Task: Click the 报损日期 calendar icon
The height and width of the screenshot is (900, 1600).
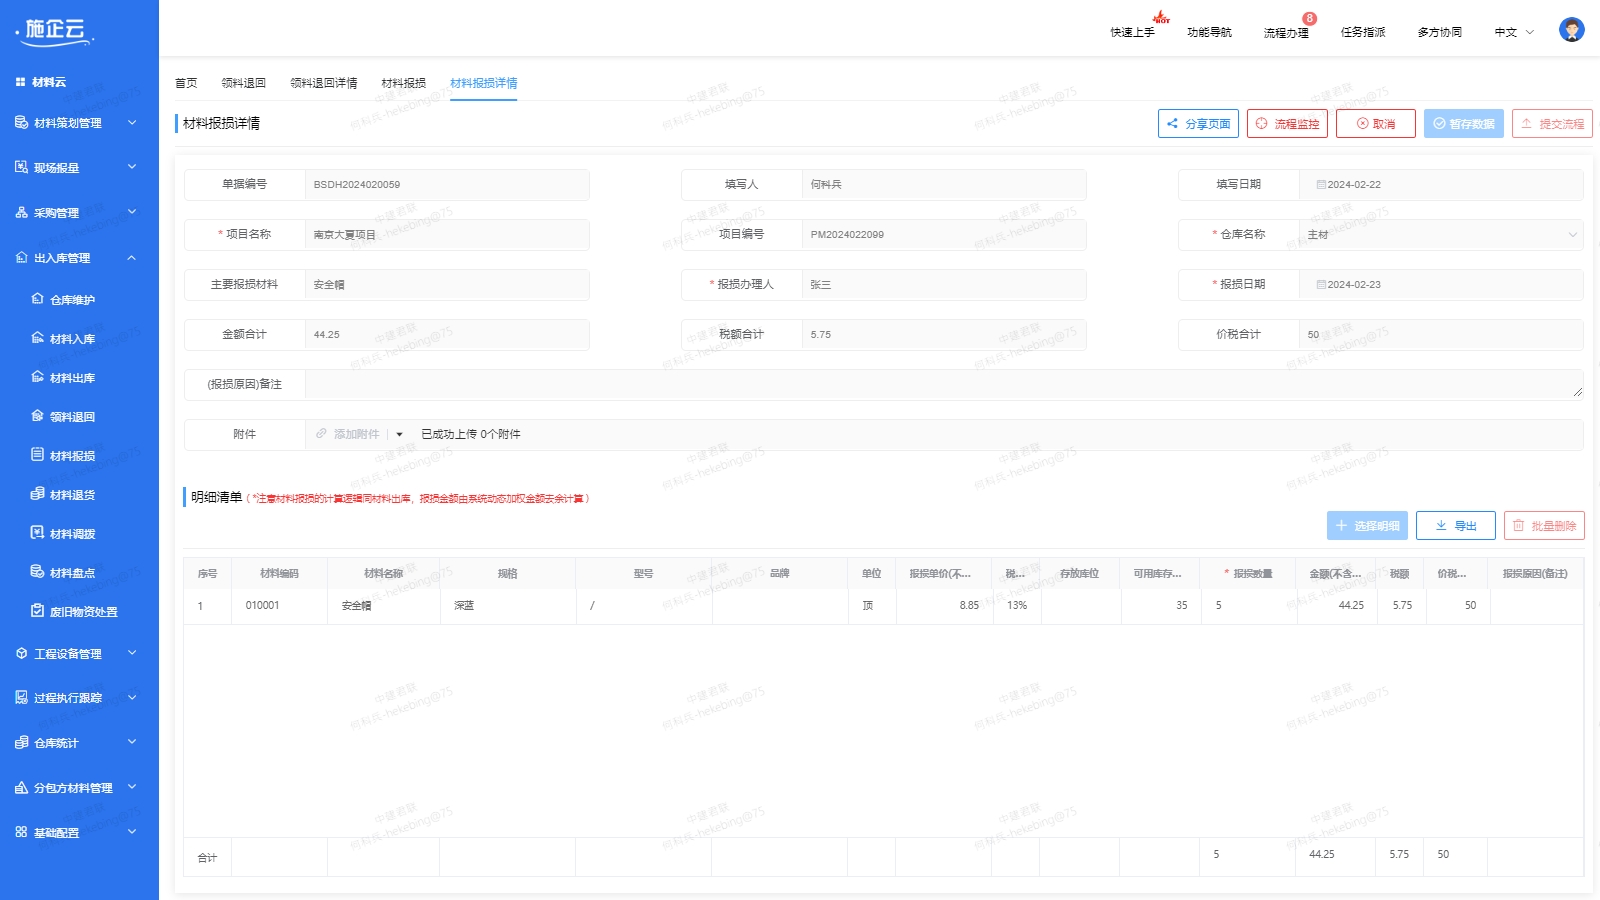Action: [1321, 284]
